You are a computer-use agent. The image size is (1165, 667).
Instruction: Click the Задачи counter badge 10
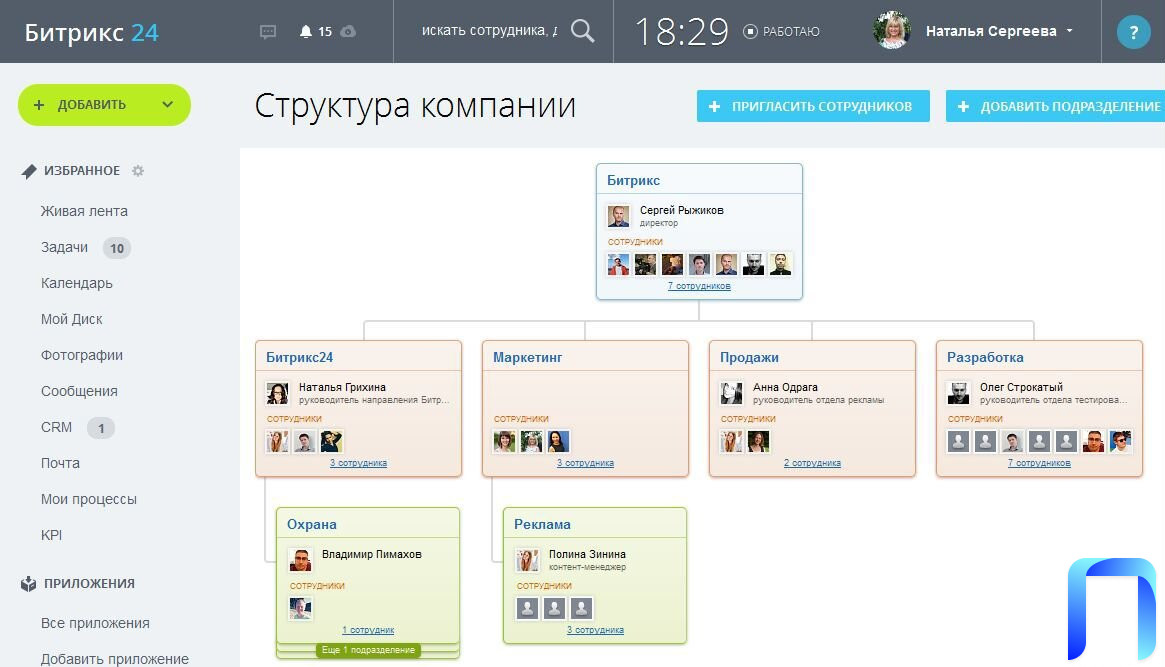(117, 248)
